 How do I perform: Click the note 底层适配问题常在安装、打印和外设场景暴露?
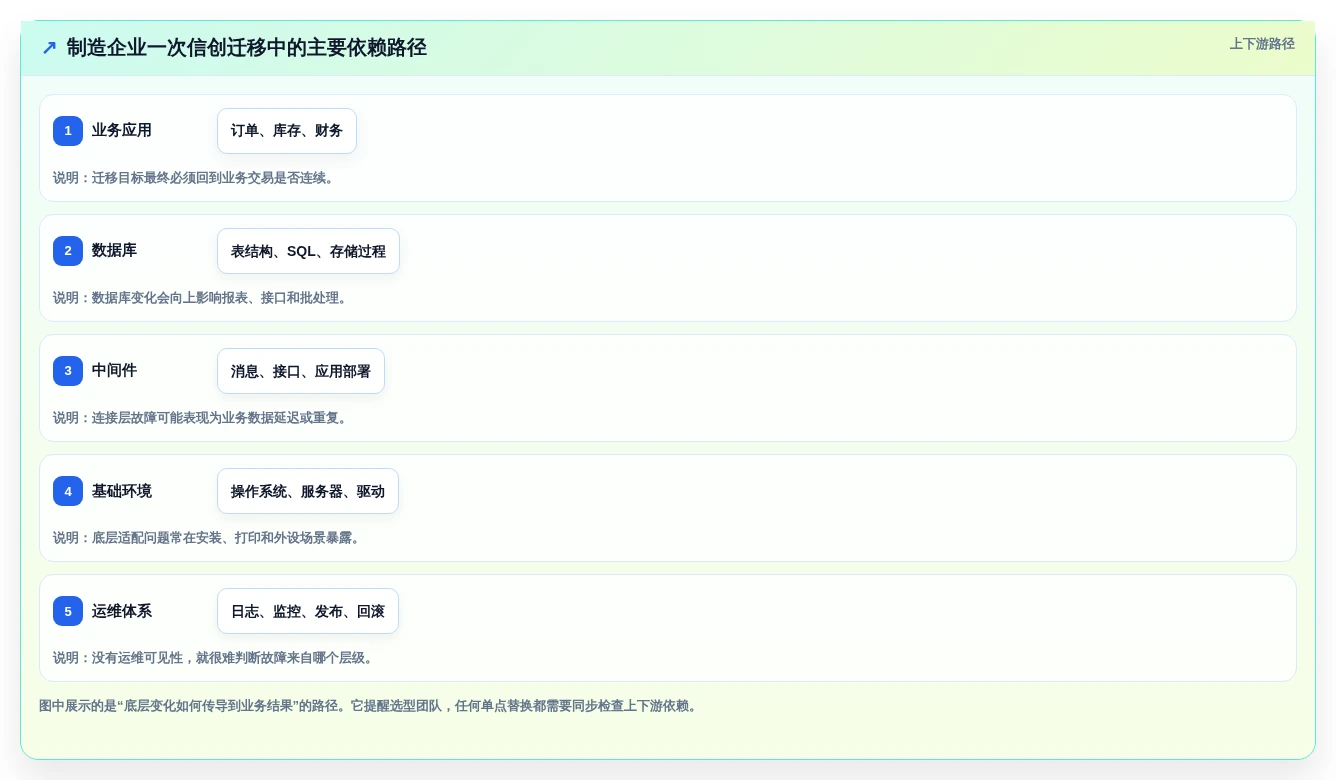coord(208,538)
